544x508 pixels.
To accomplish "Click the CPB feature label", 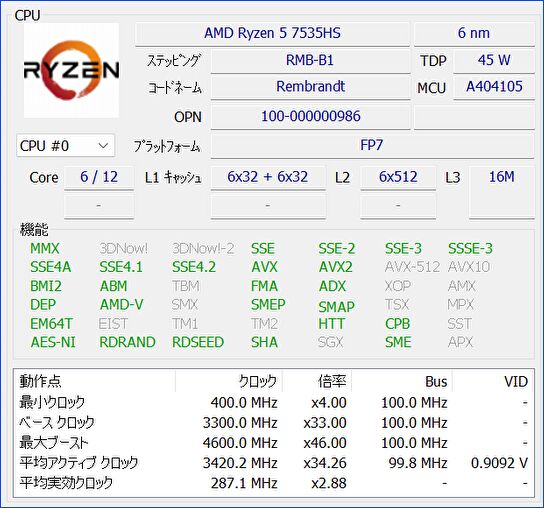I will [x=398, y=324].
